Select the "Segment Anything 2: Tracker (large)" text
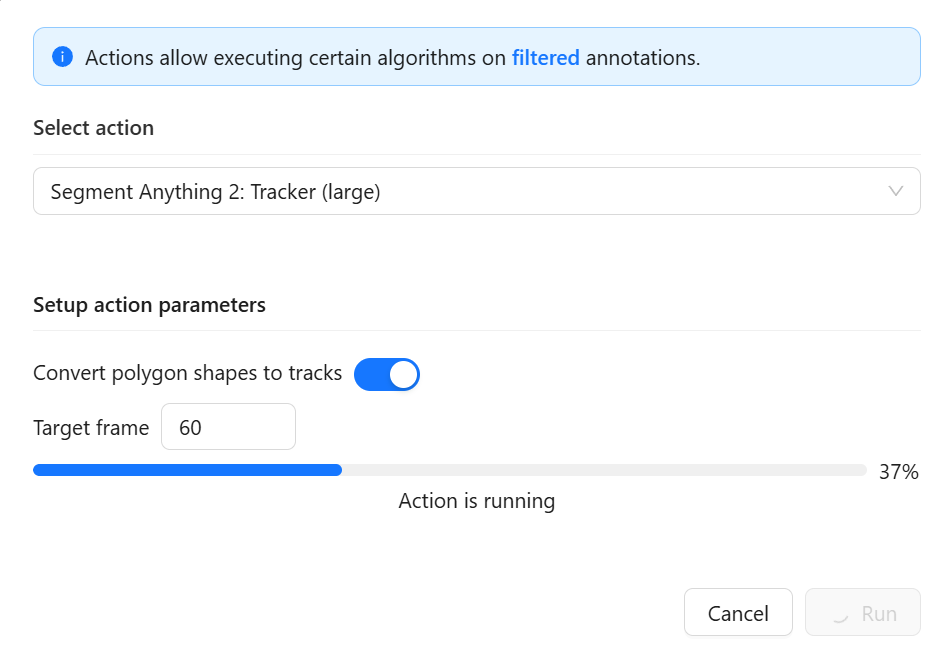The width and height of the screenshot is (952, 658). pyautogui.click(x=216, y=192)
